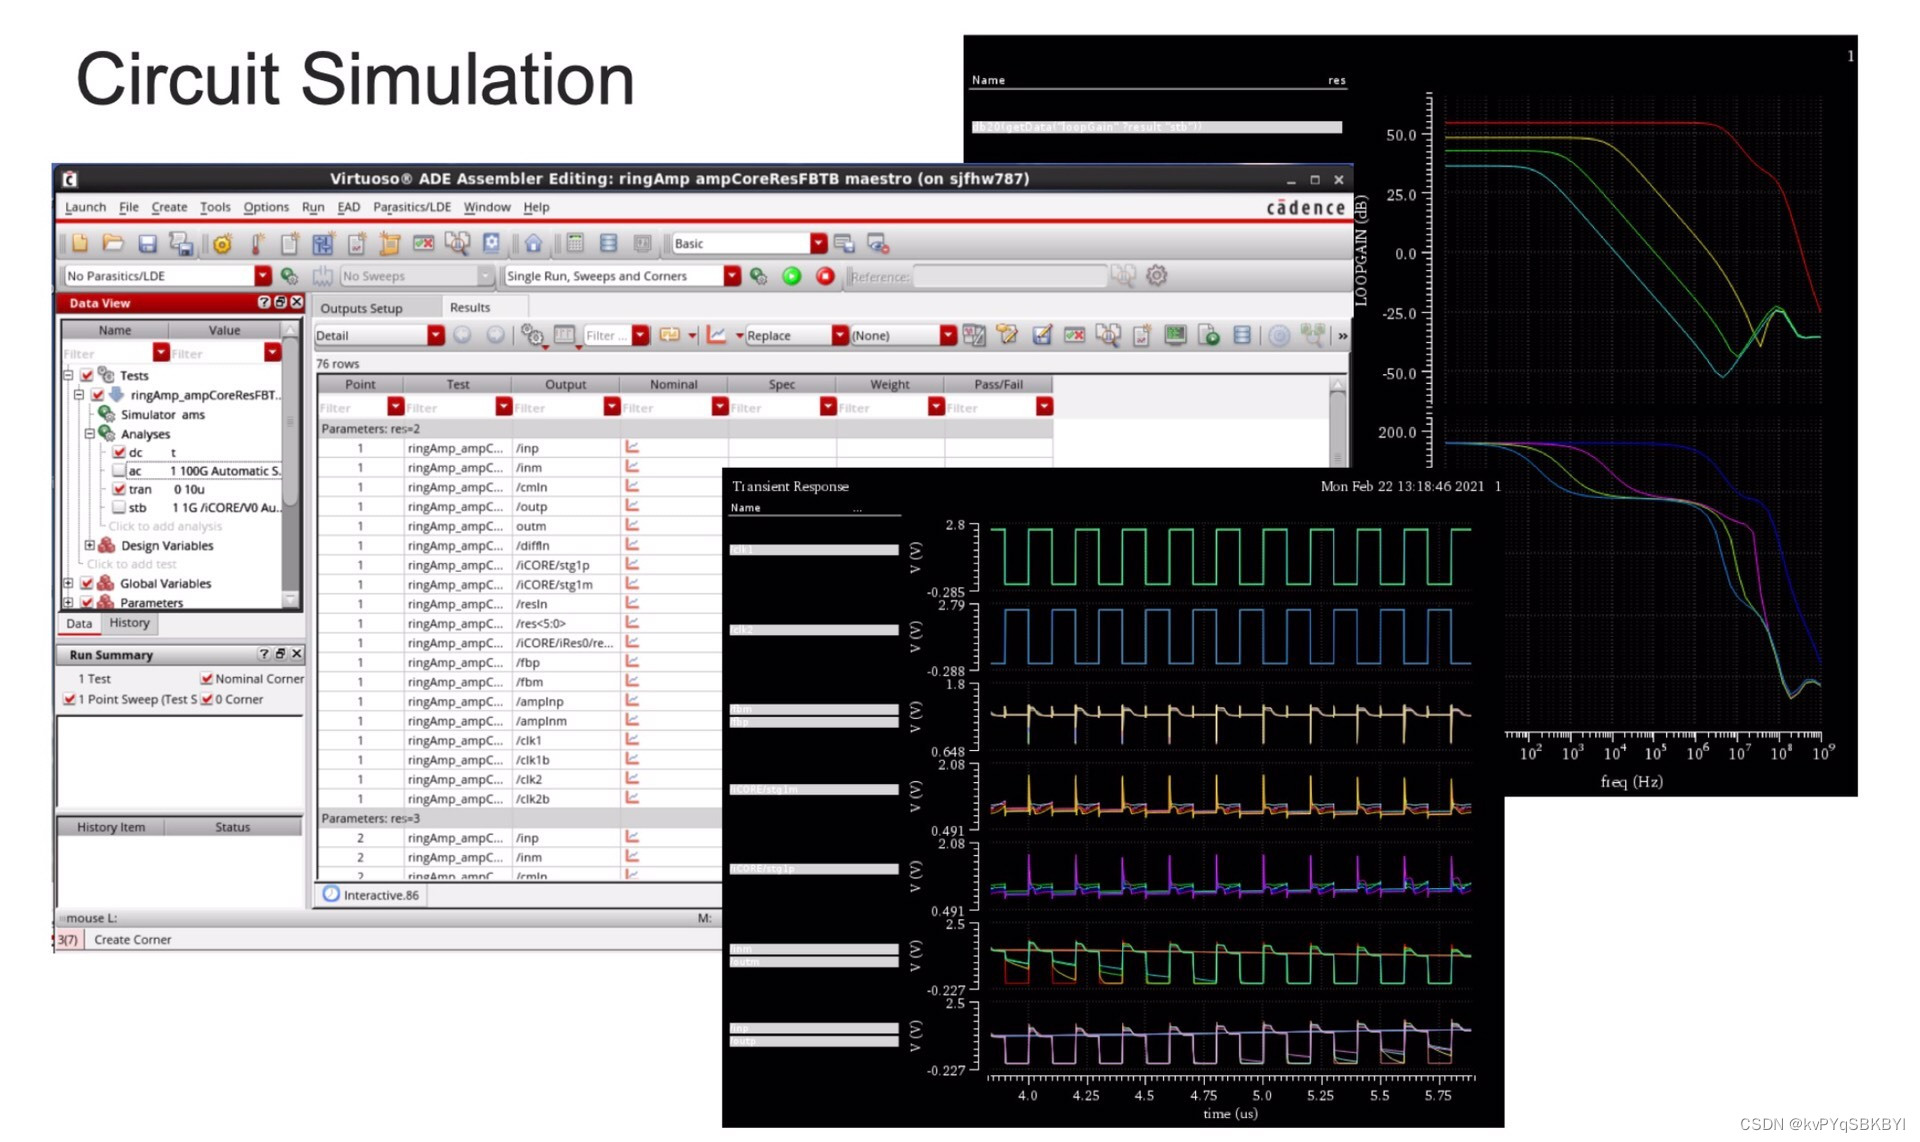The width and height of the screenshot is (1920, 1142).
Task: Click plot icon for /outp row
Action: (x=632, y=506)
